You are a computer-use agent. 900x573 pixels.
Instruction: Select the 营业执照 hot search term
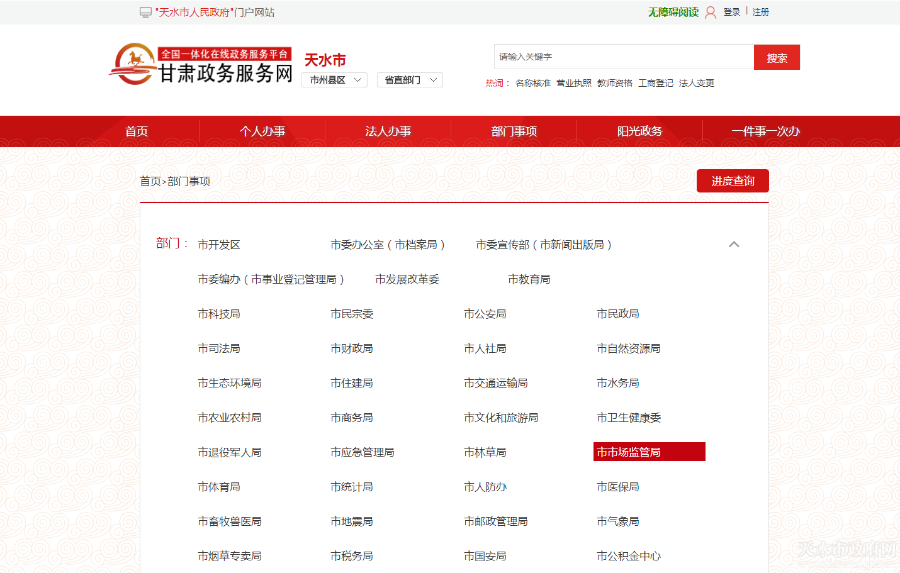(573, 83)
